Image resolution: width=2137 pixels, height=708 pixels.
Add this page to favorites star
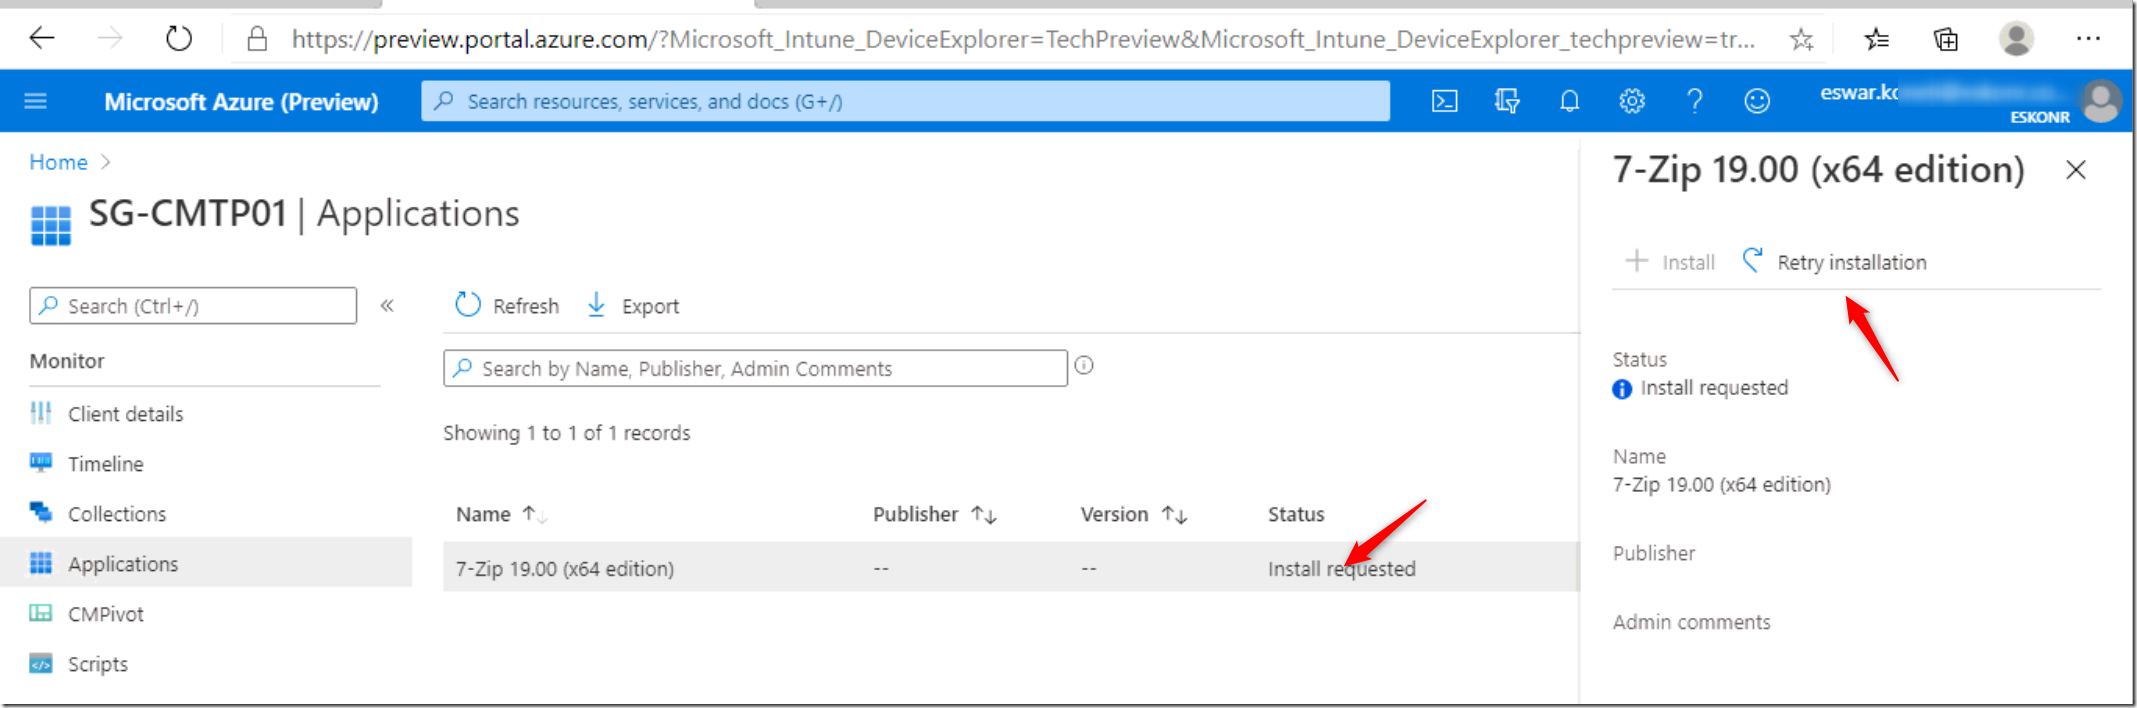[x=1801, y=39]
